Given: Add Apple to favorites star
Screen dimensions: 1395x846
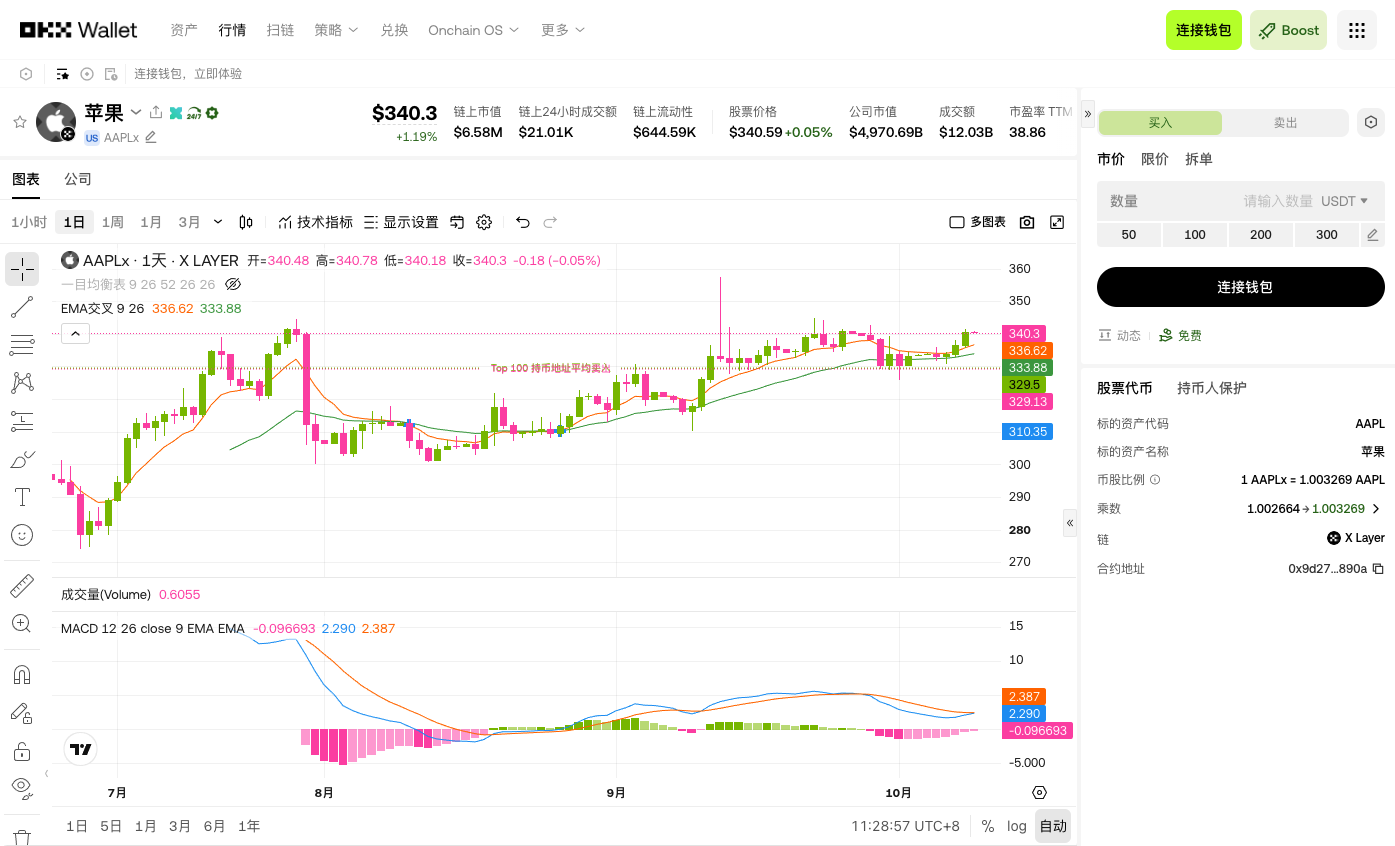Looking at the screenshot, I should pyautogui.click(x=19, y=122).
